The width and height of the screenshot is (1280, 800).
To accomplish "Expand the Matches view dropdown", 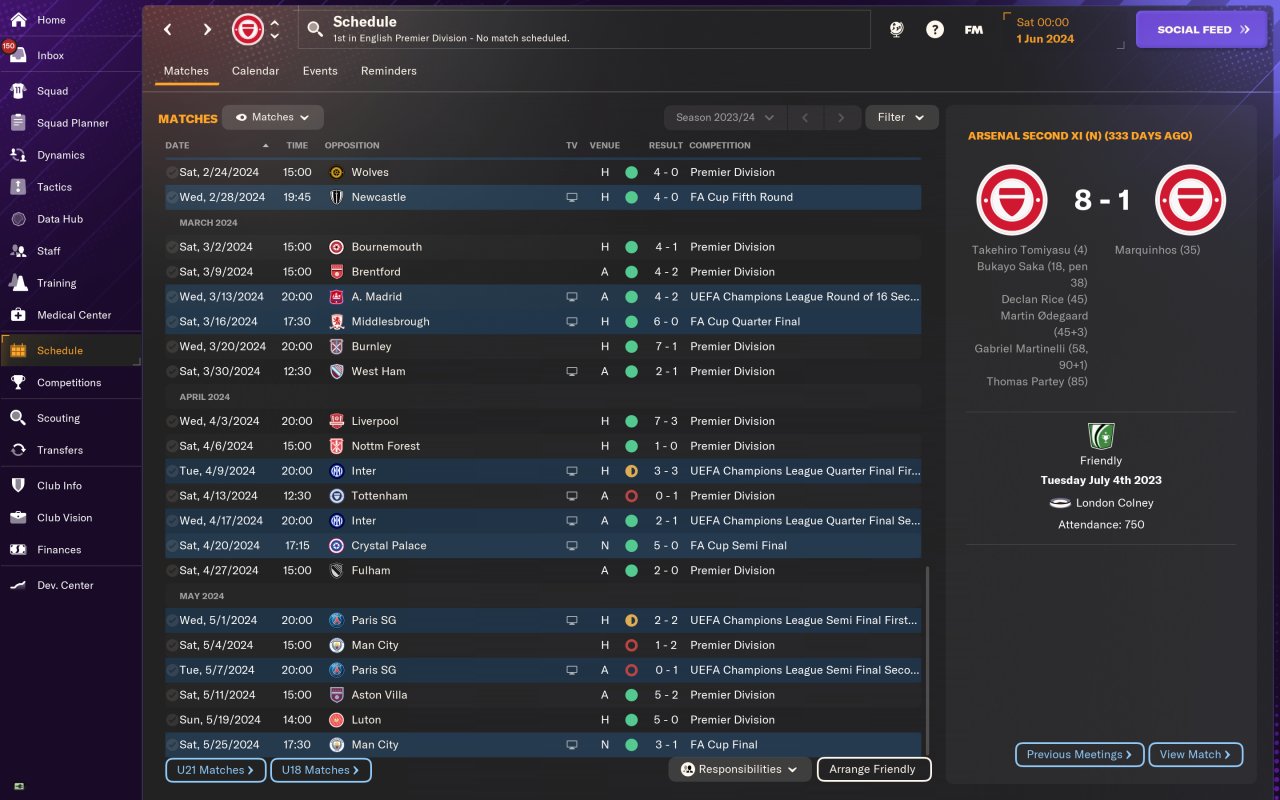I will tap(273, 118).
